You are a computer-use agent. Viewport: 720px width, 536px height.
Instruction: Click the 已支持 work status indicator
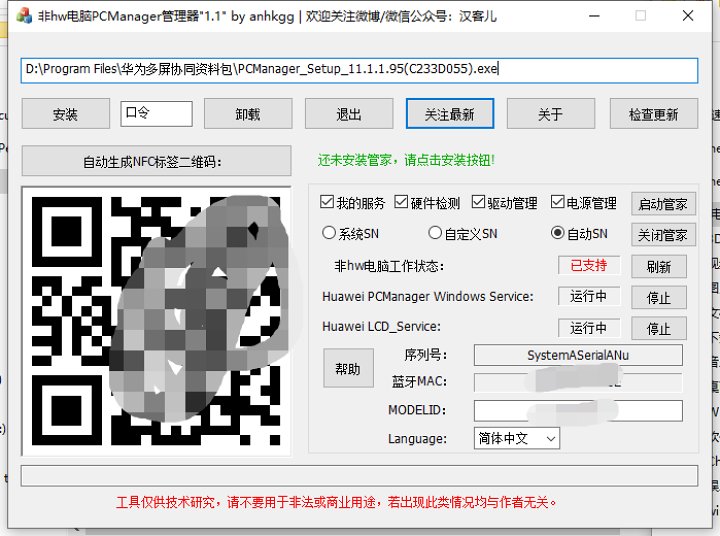589,265
